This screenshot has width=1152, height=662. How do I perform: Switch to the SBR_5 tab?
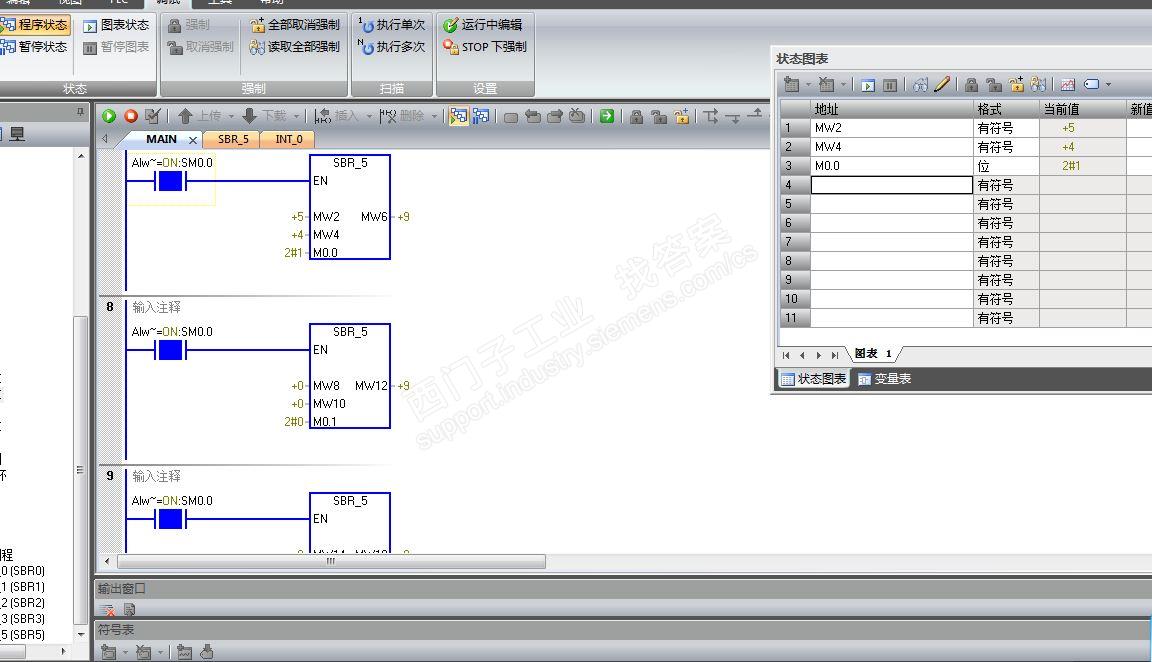[233, 139]
